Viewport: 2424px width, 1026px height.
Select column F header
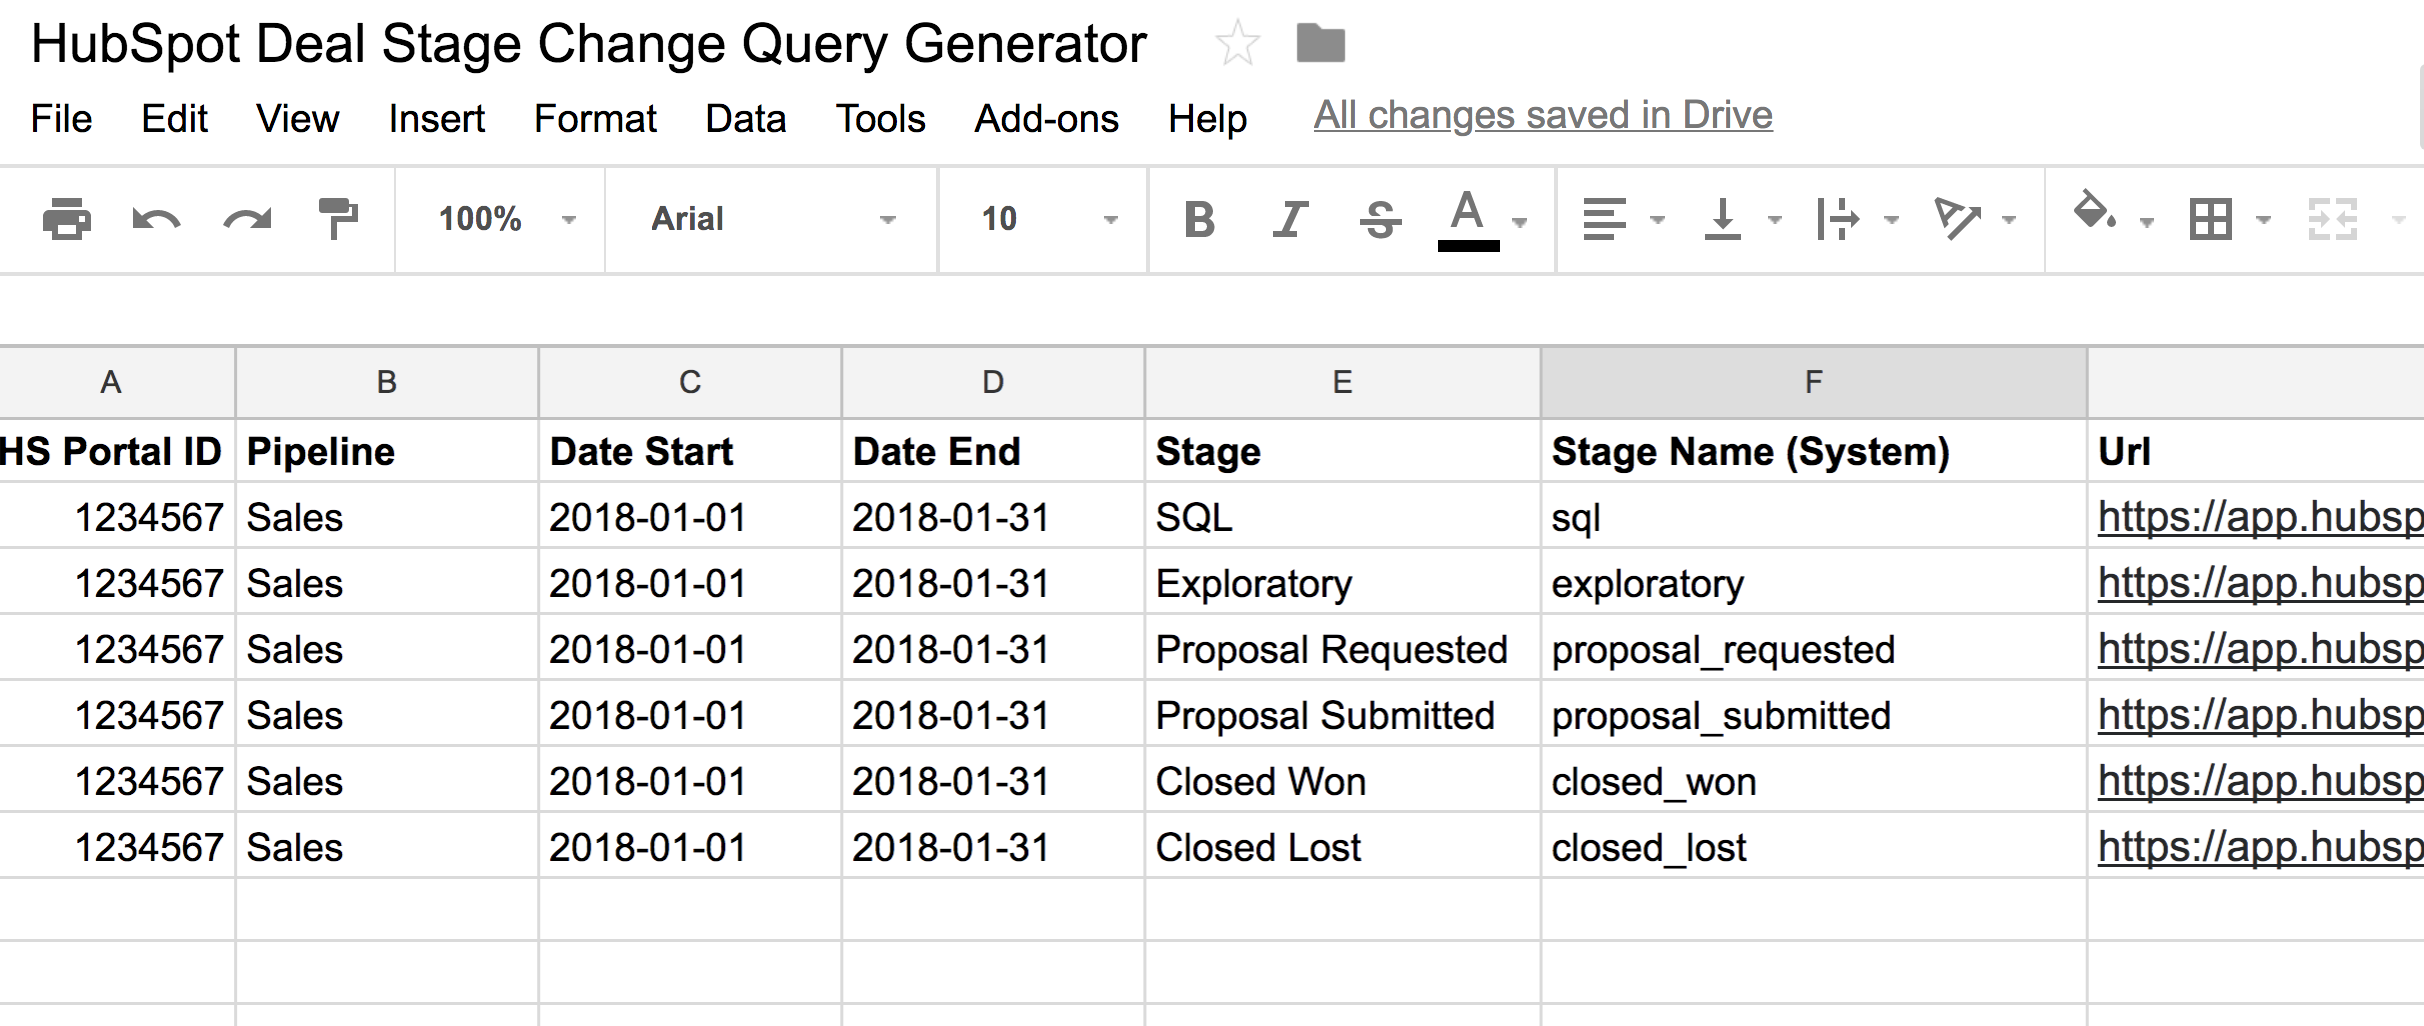tap(1814, 382)
